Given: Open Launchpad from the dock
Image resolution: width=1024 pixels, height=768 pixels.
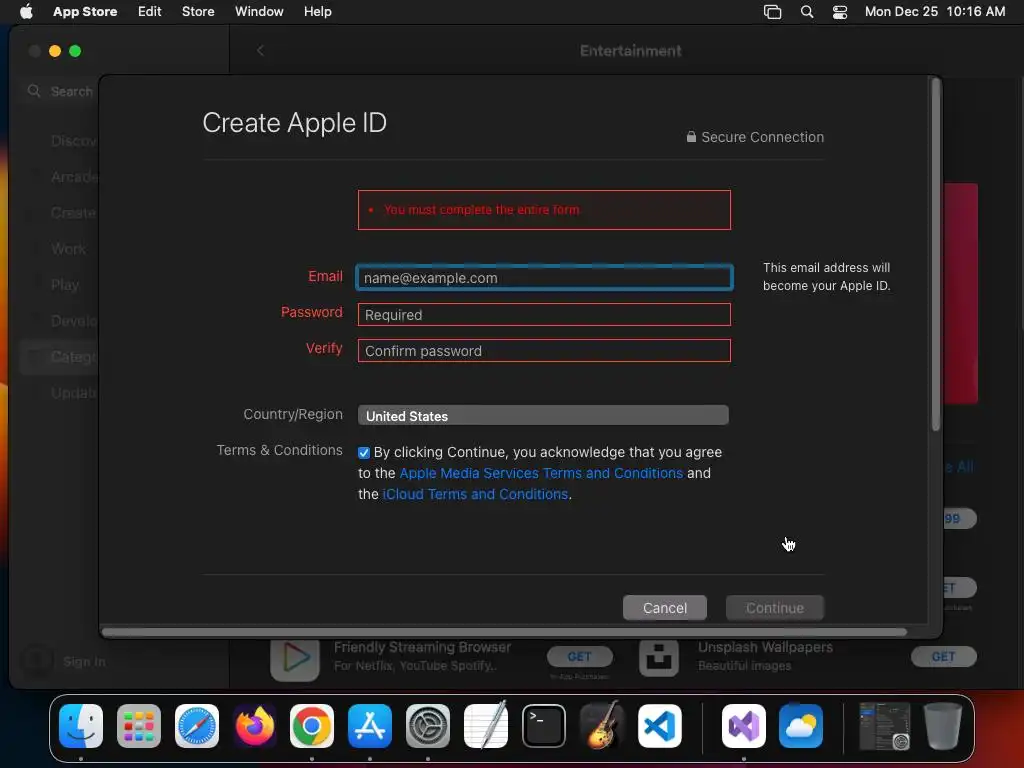Looking at the screenshot, I should pos(139,726).
